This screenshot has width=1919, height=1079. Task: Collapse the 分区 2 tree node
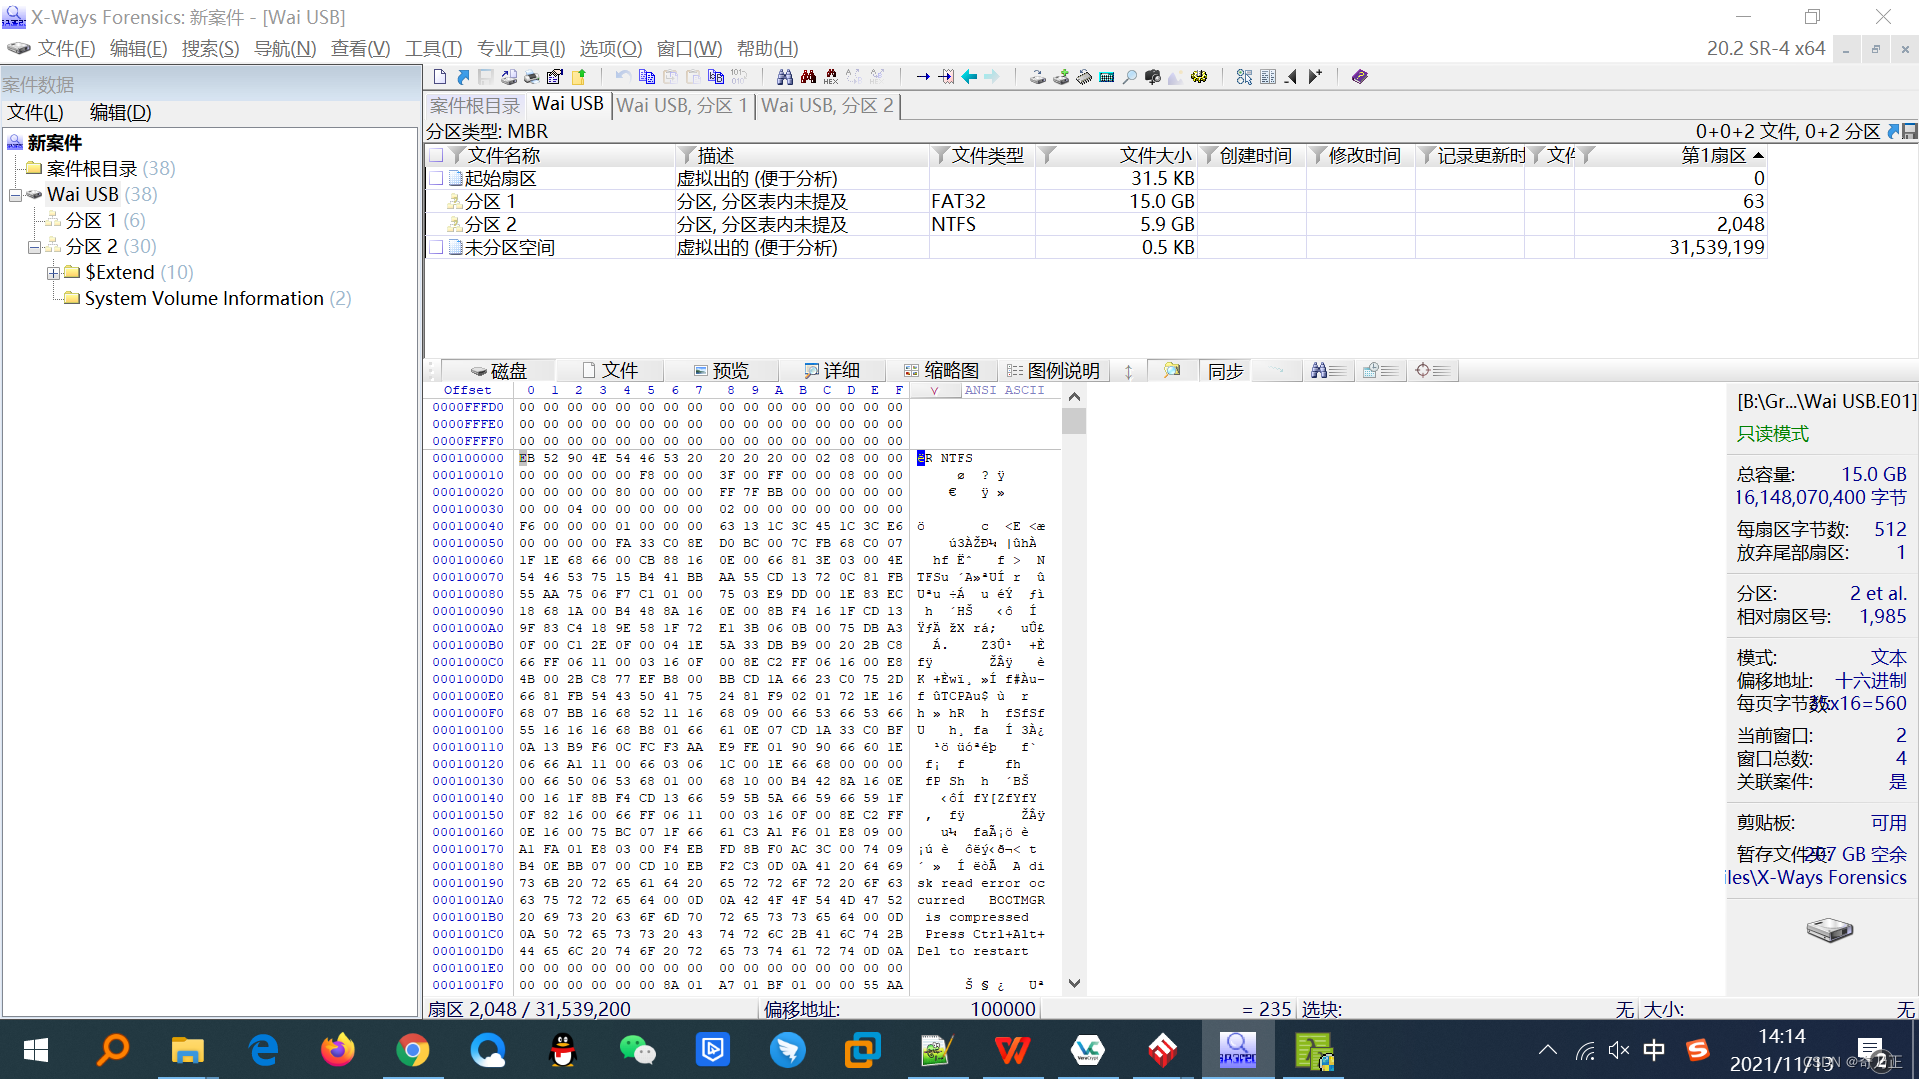click(x=35, y=247)
